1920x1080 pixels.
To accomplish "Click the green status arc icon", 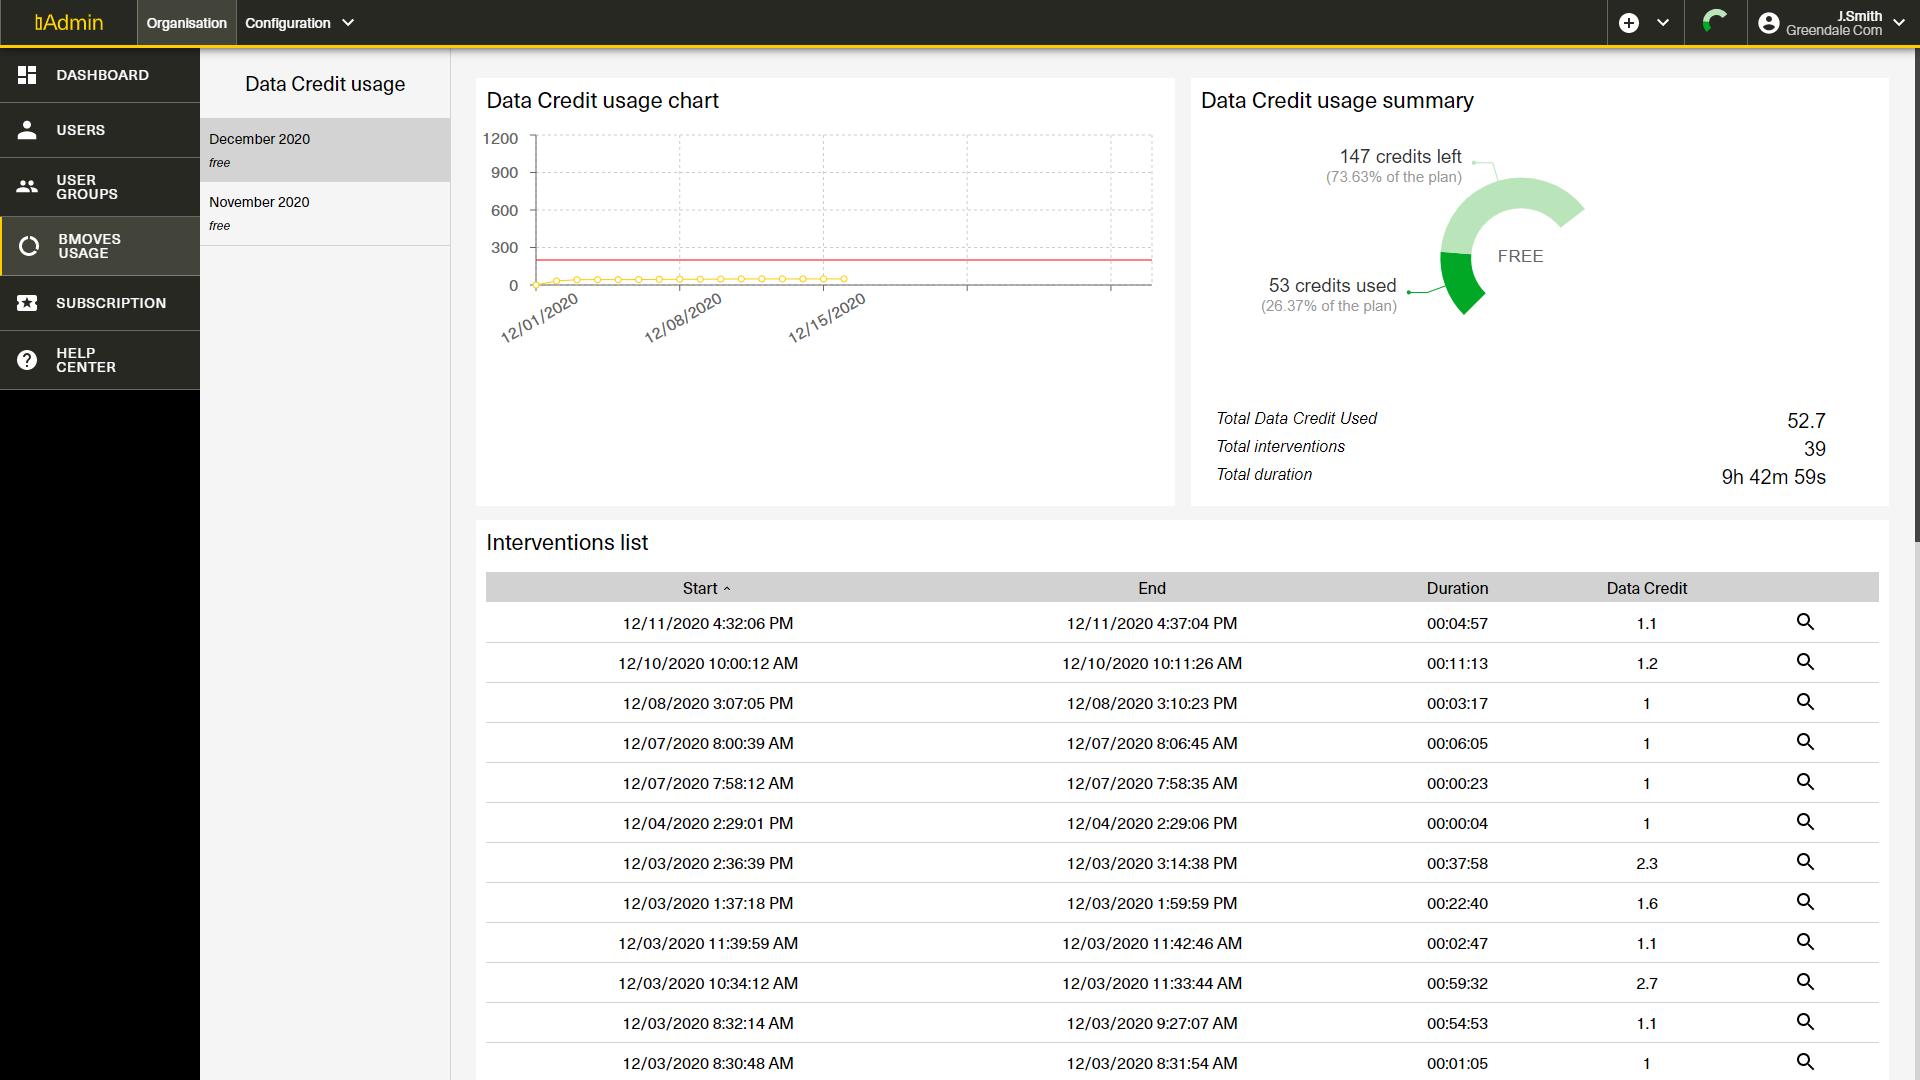I will 1715,21.
